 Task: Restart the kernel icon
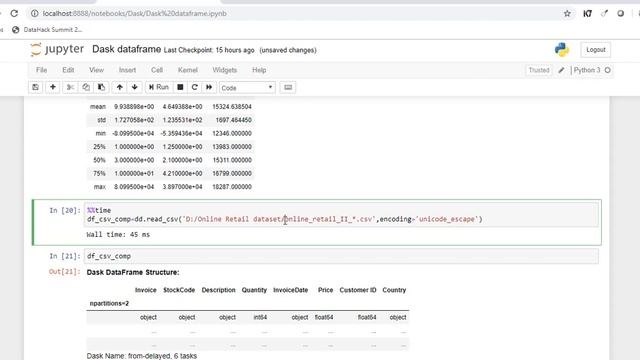[195, 87]
